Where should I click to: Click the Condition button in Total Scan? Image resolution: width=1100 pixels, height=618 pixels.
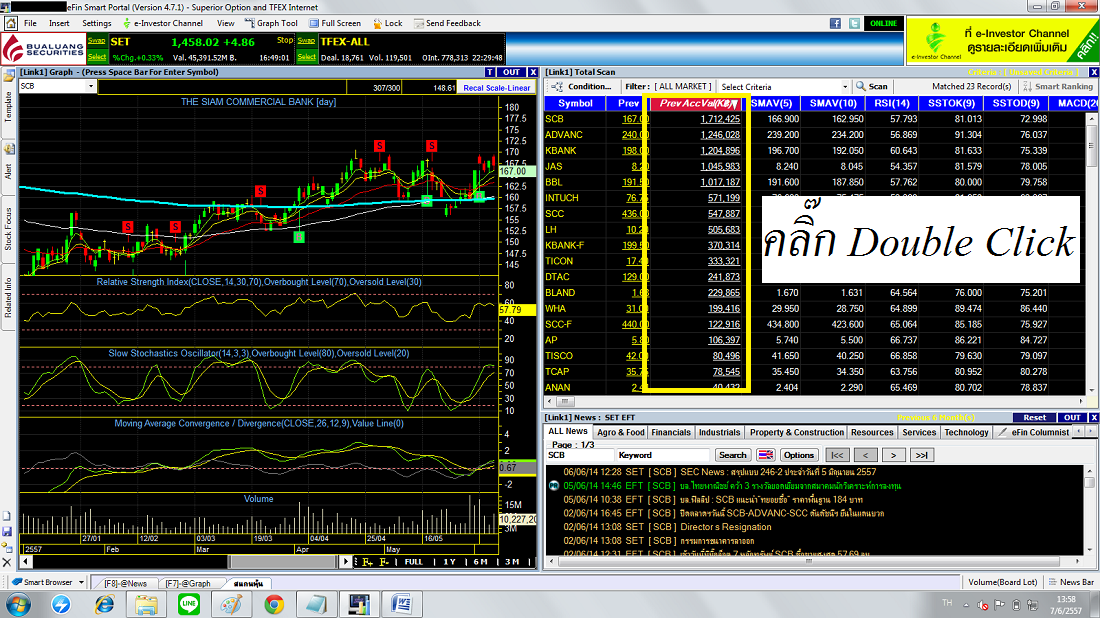(x=582, y=86)
